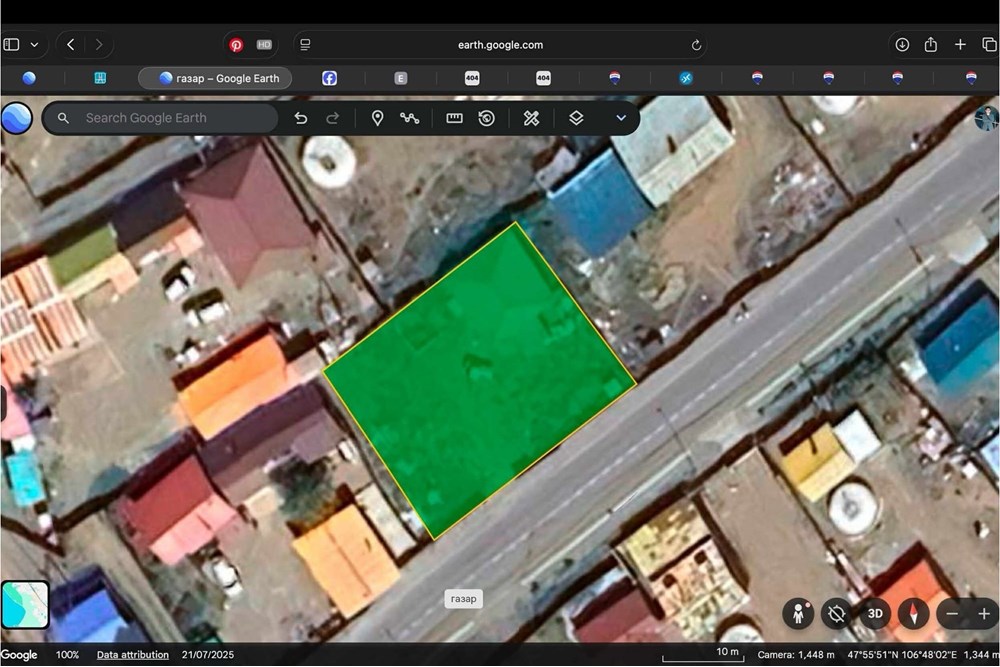Expand the toolbar chevron dropdown
The height and width of the screenshot is (667, 1000).
tap(621, 118)
